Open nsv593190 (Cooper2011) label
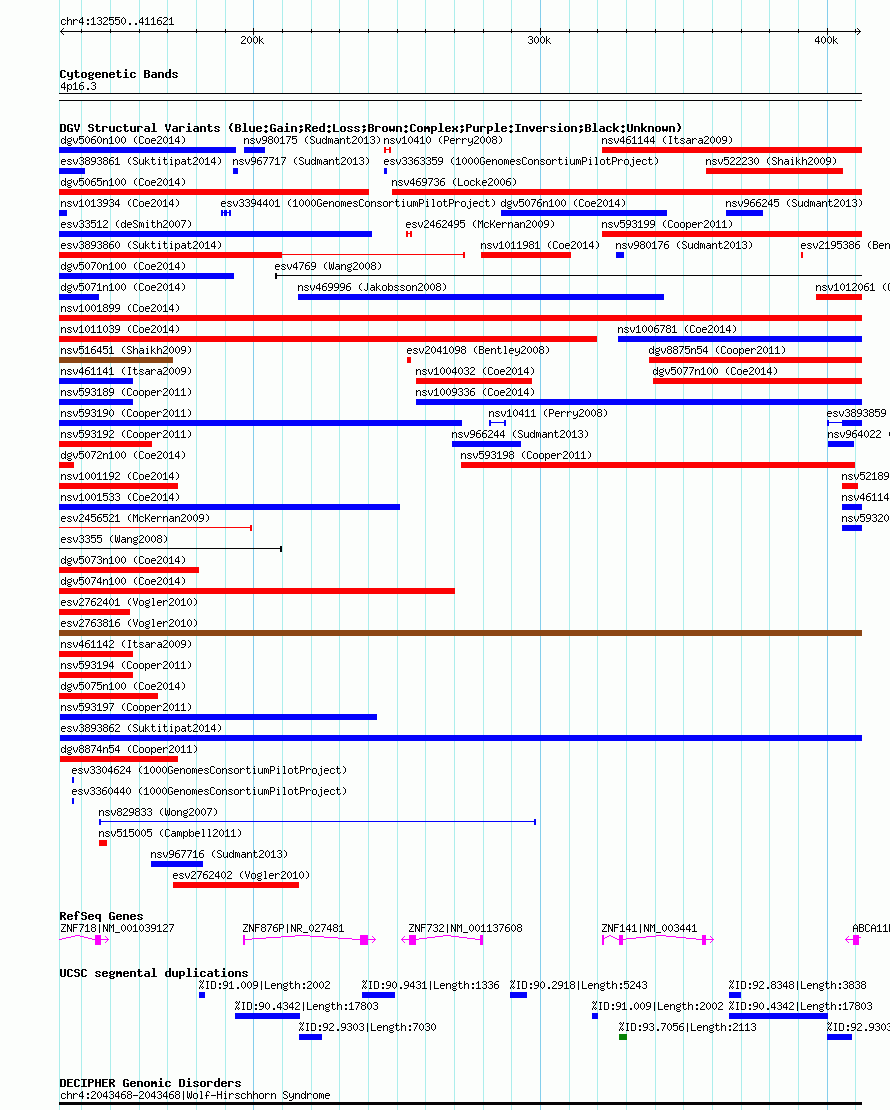Screen dimensions: 890x1110 click(x=126, y=413)
